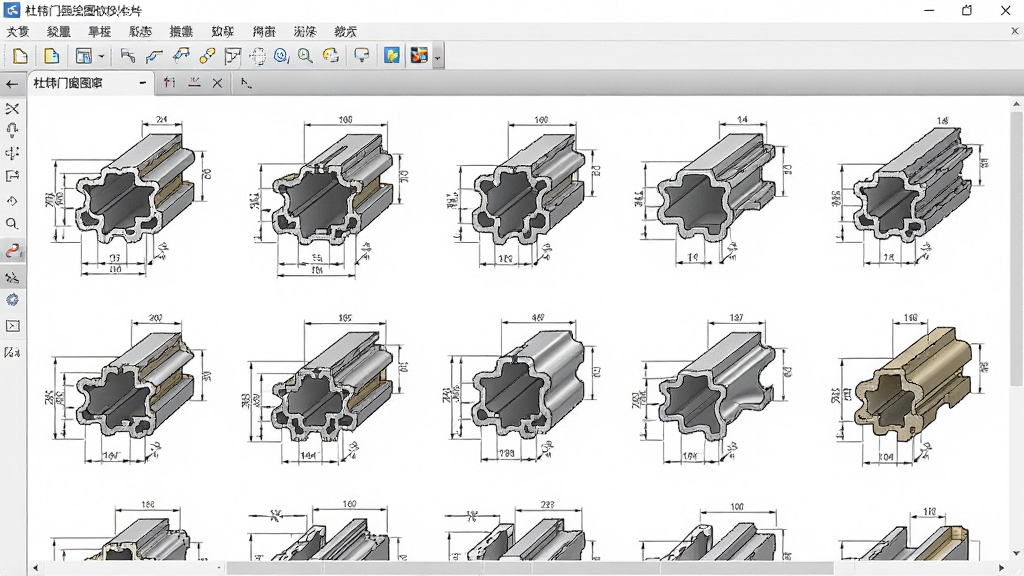Click the app logo in title bar
The image size is (1024, 576).
click(x=12, y=10)
